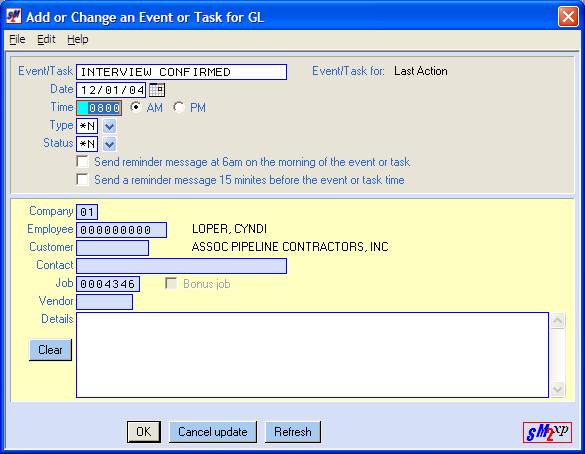Enable the 15 minutes before reminder checkbox
The image size is (585, 454).
coord(82,179)
